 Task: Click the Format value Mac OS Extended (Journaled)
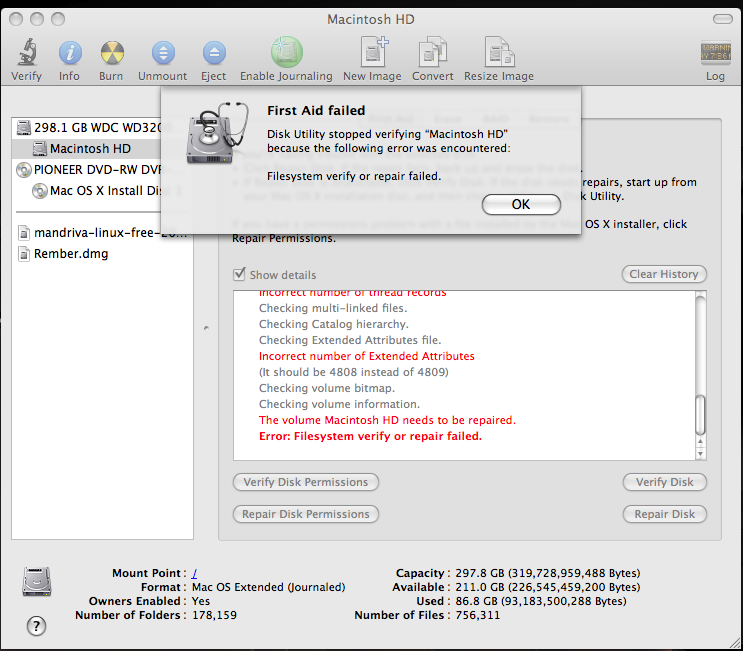(x=269, y=587)
